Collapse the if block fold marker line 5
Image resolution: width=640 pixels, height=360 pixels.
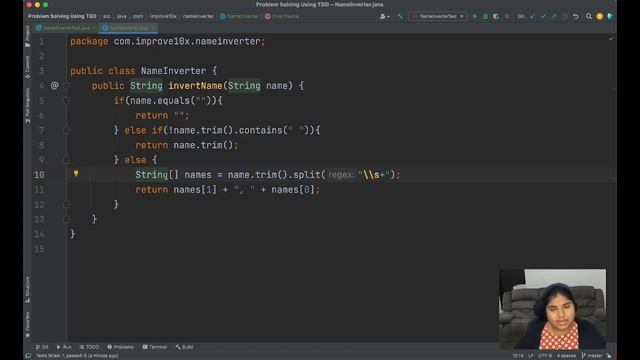point(66,100)
